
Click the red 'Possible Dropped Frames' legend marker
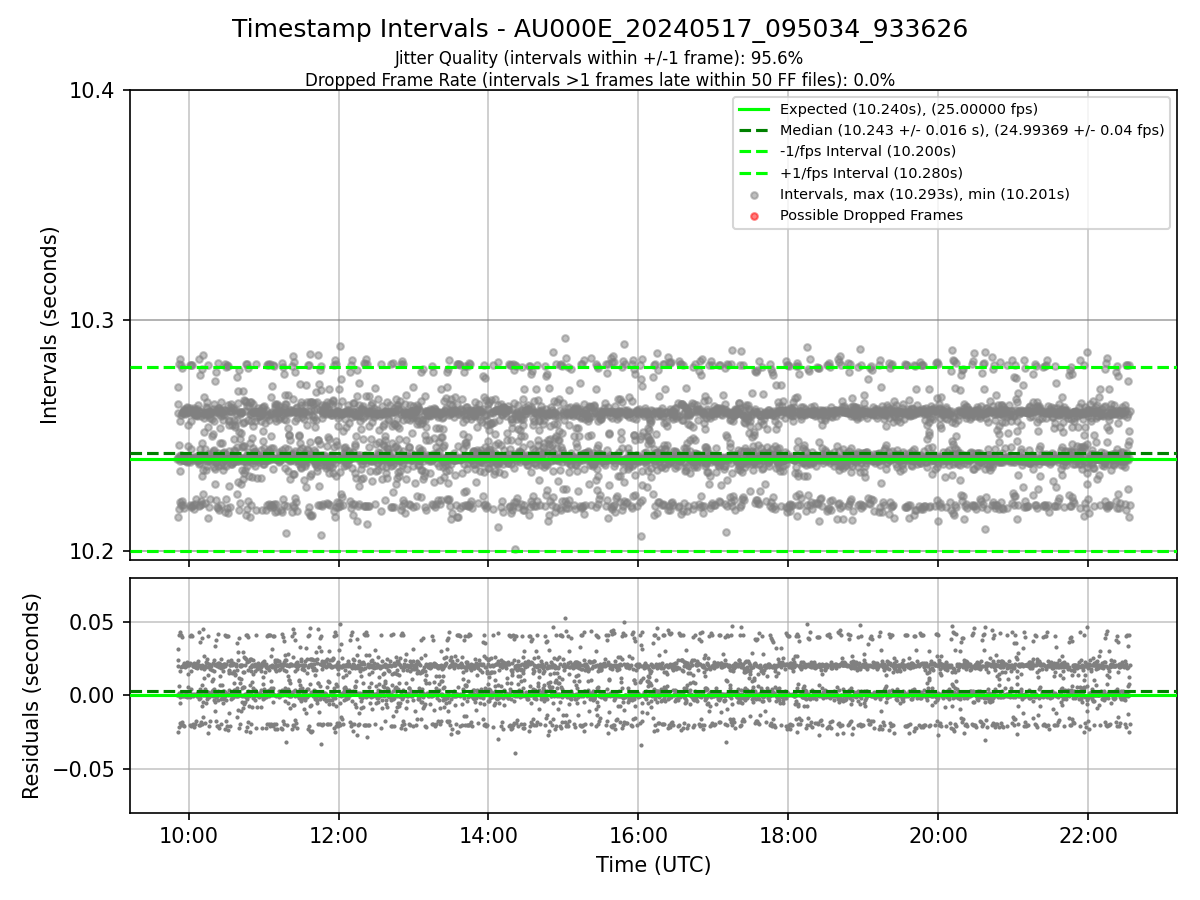(754, 216)
